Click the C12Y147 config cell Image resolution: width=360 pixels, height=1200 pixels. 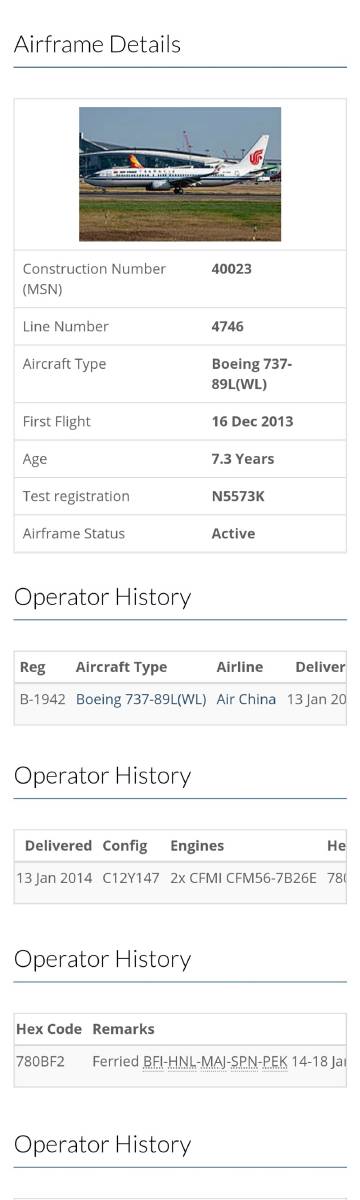(x=131, y=878)
